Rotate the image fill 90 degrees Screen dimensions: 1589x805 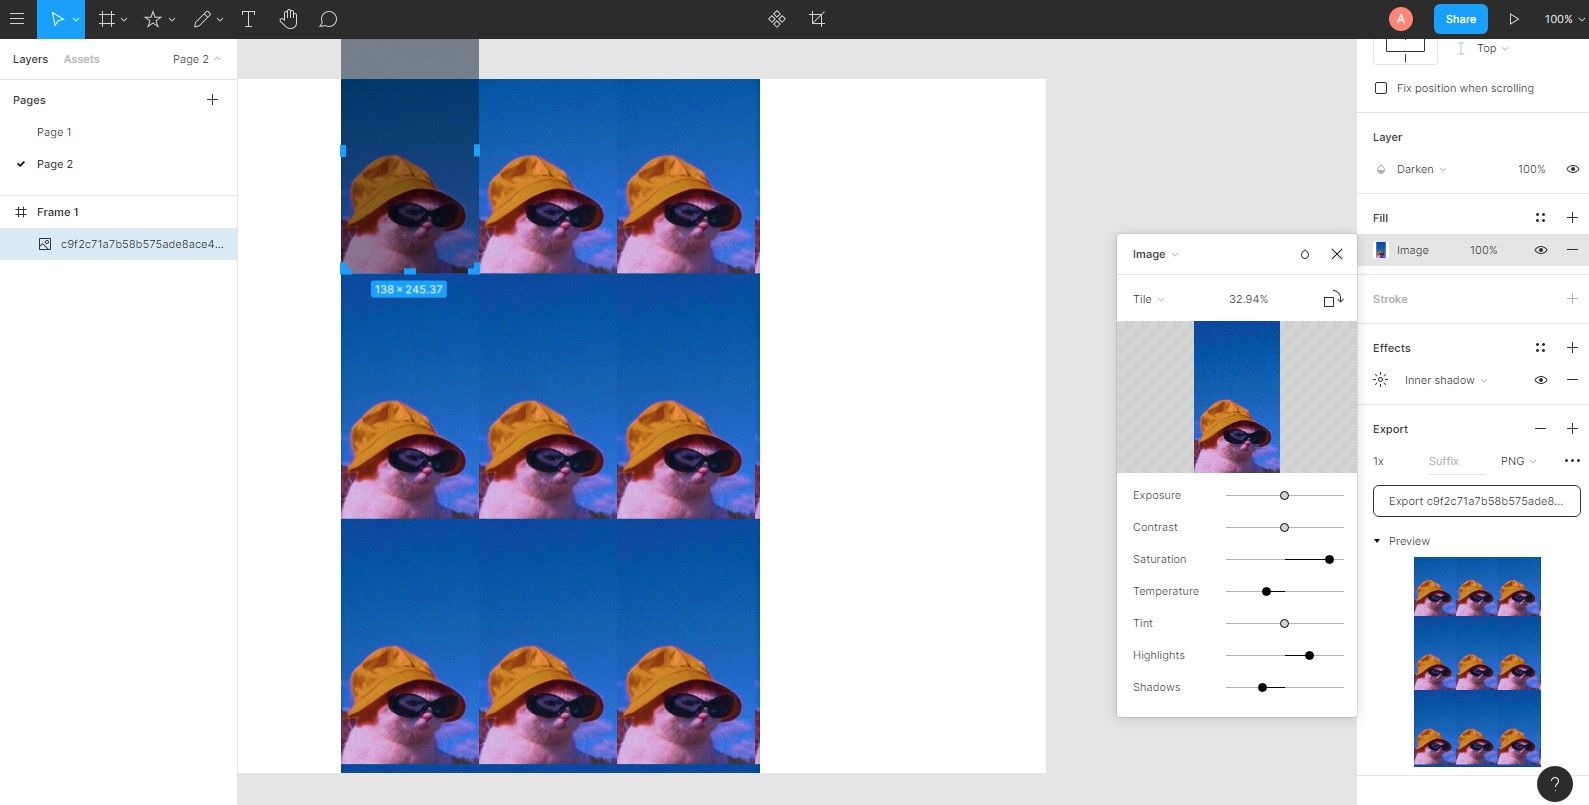[1333, 299]
